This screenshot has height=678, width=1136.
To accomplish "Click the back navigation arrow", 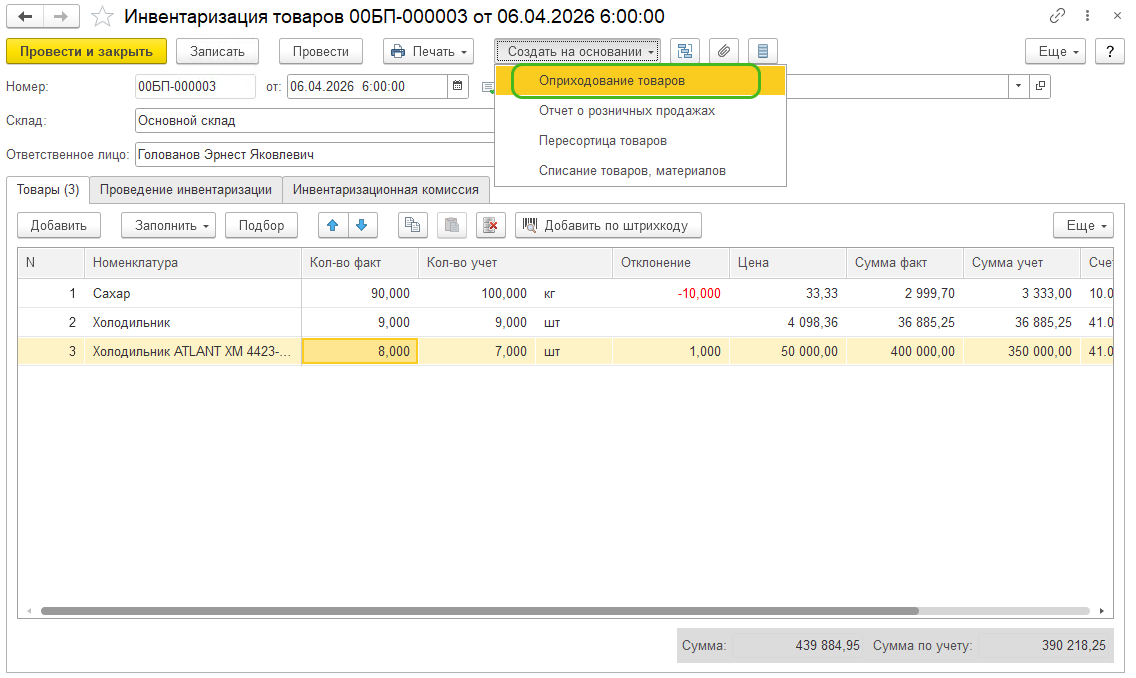I will 25,17.
